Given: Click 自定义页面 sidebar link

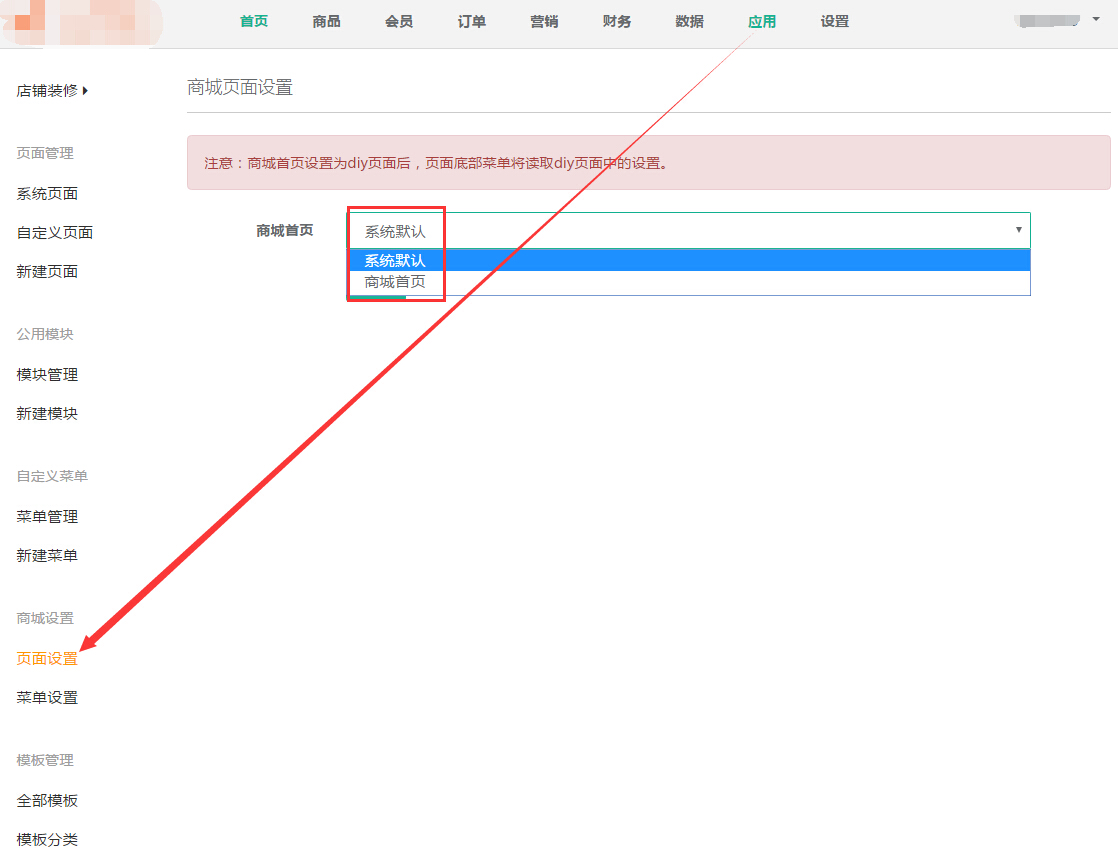Looking at the screenshot, I should [55, 233].
